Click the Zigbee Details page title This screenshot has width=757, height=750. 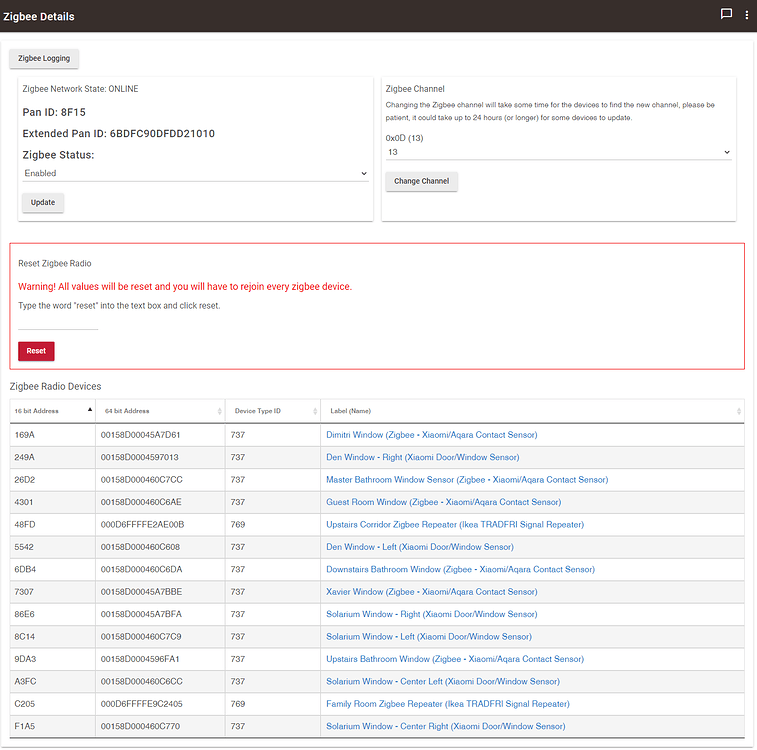coord(39,16)
